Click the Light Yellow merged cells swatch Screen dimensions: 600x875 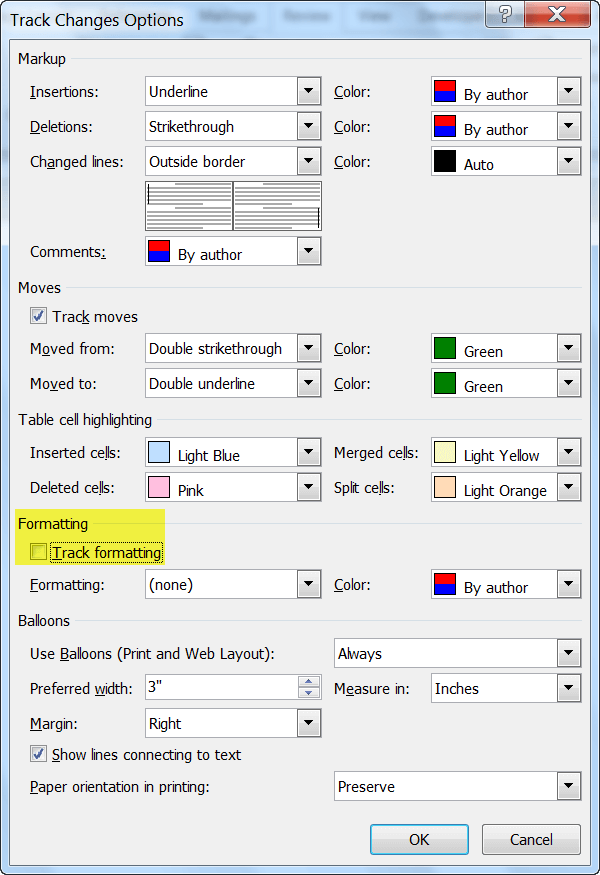(445, 453)
